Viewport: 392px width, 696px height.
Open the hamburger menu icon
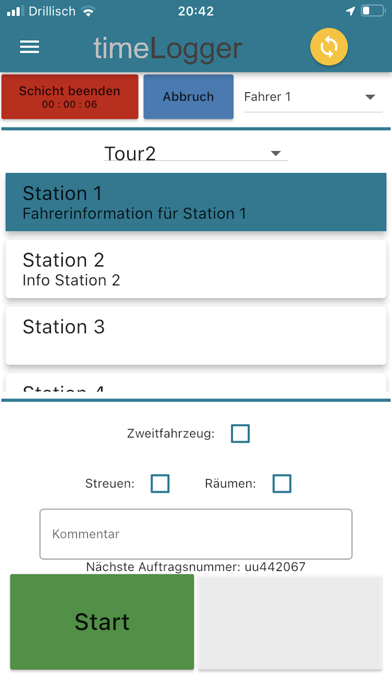(29, 47)
